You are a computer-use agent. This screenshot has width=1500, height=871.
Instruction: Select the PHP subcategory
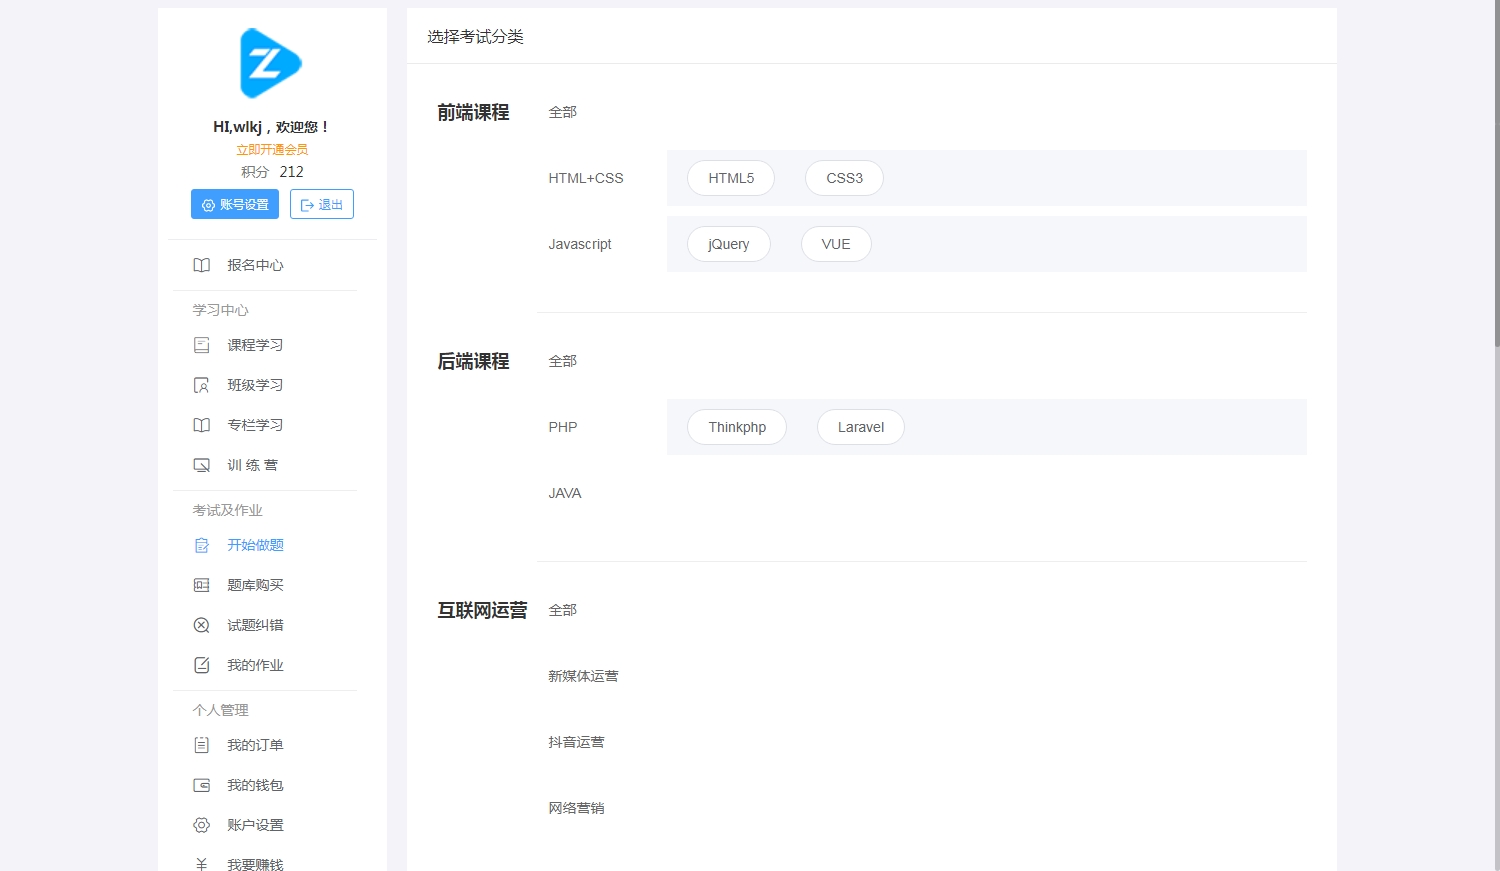coord(563,427)
